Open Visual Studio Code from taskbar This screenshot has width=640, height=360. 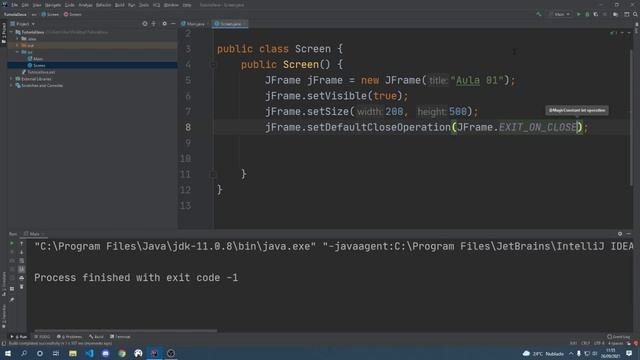[x=89, y=353]
